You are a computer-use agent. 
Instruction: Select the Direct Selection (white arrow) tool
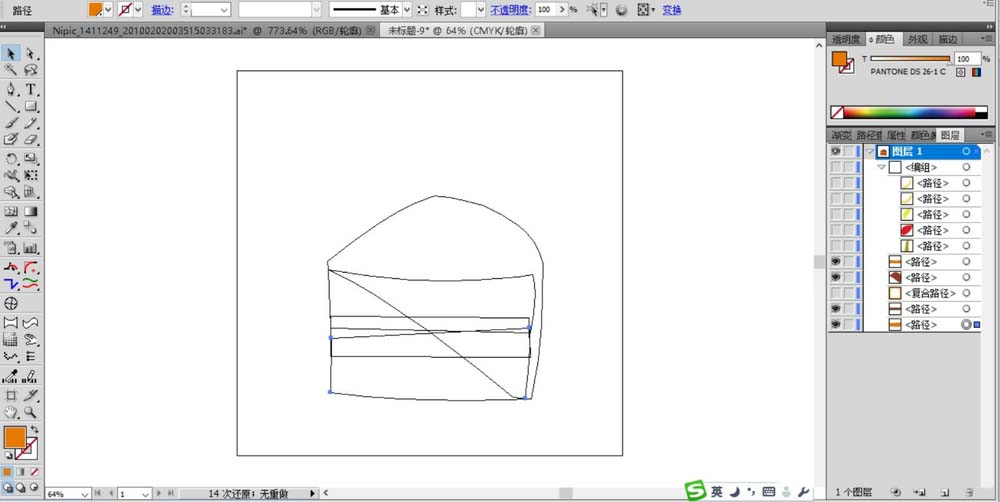click(31, 53)
